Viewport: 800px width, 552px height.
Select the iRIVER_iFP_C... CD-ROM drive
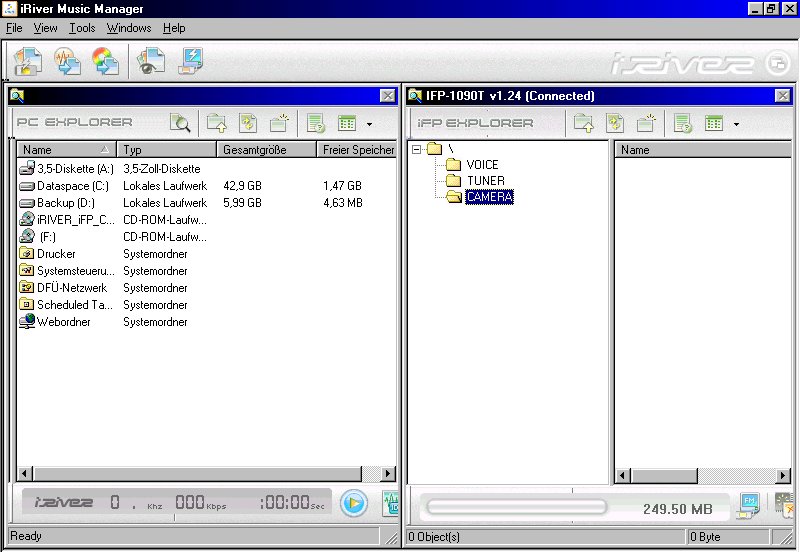tap(66, 220)
